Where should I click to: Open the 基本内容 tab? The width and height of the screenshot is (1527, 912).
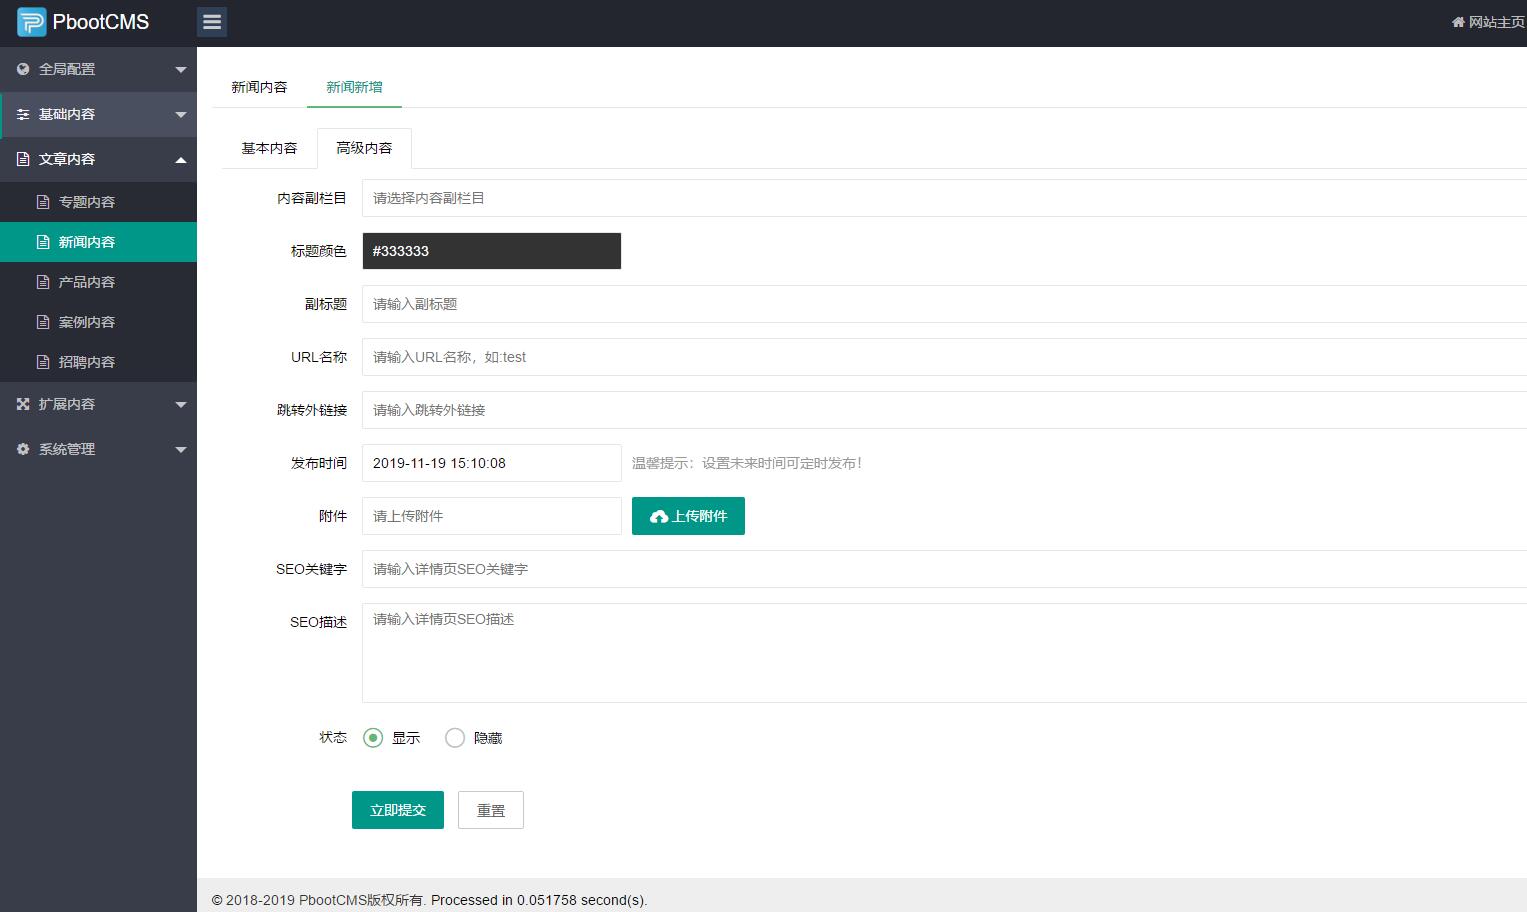tap(269, 148)
